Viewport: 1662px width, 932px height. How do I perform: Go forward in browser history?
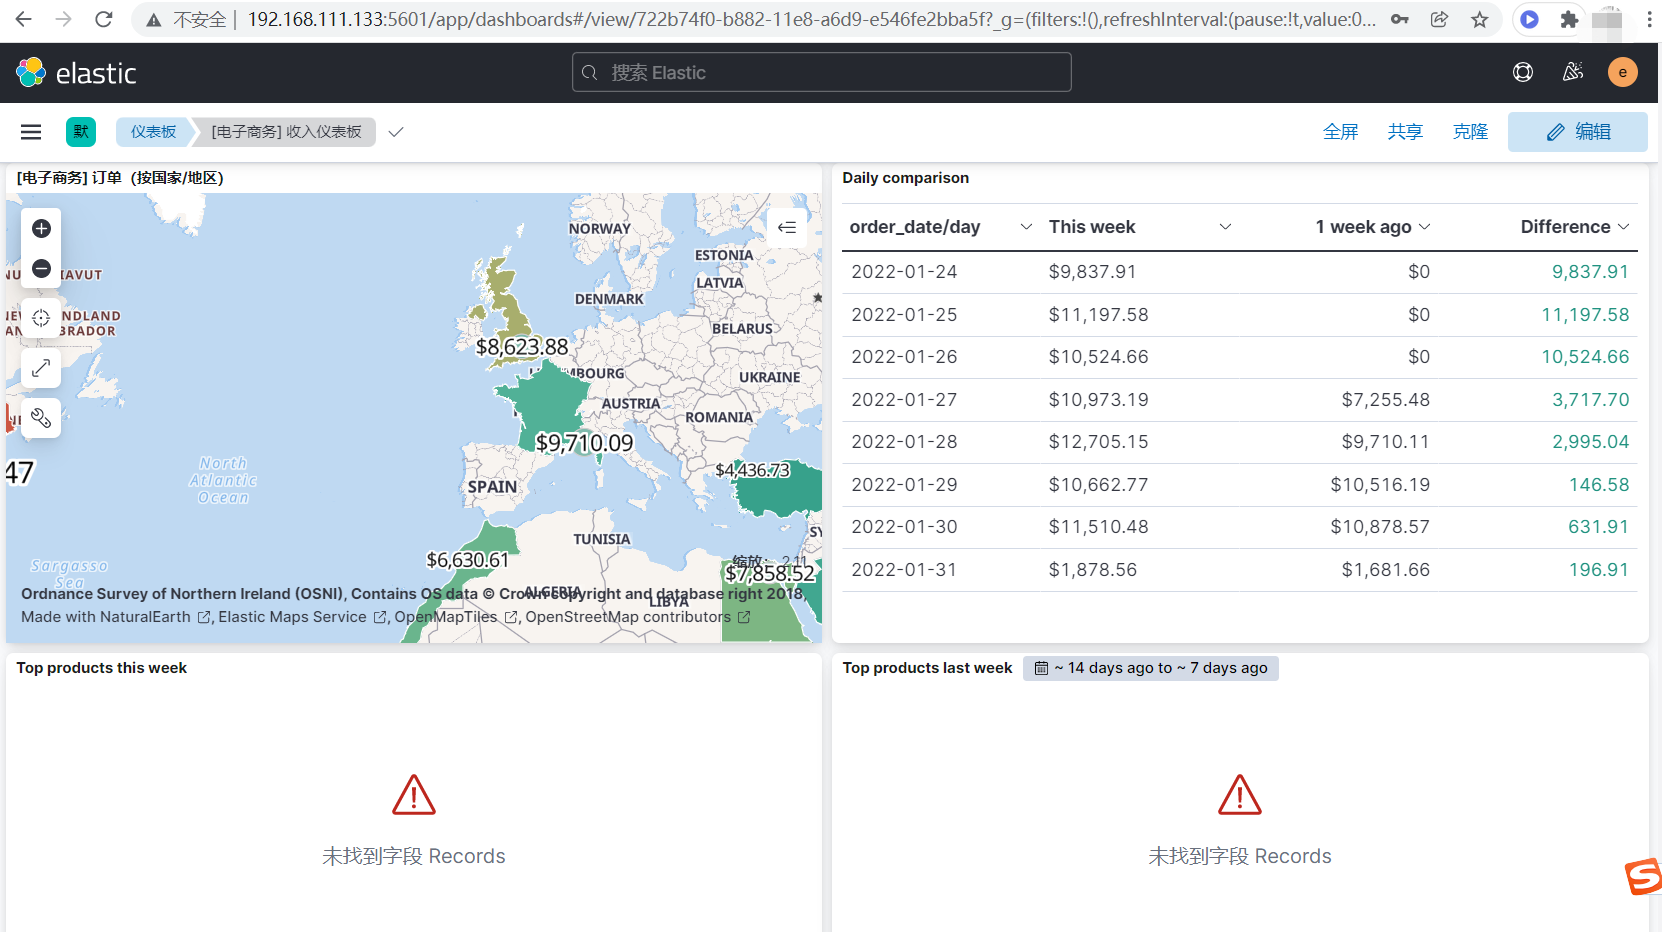point(63,19)
